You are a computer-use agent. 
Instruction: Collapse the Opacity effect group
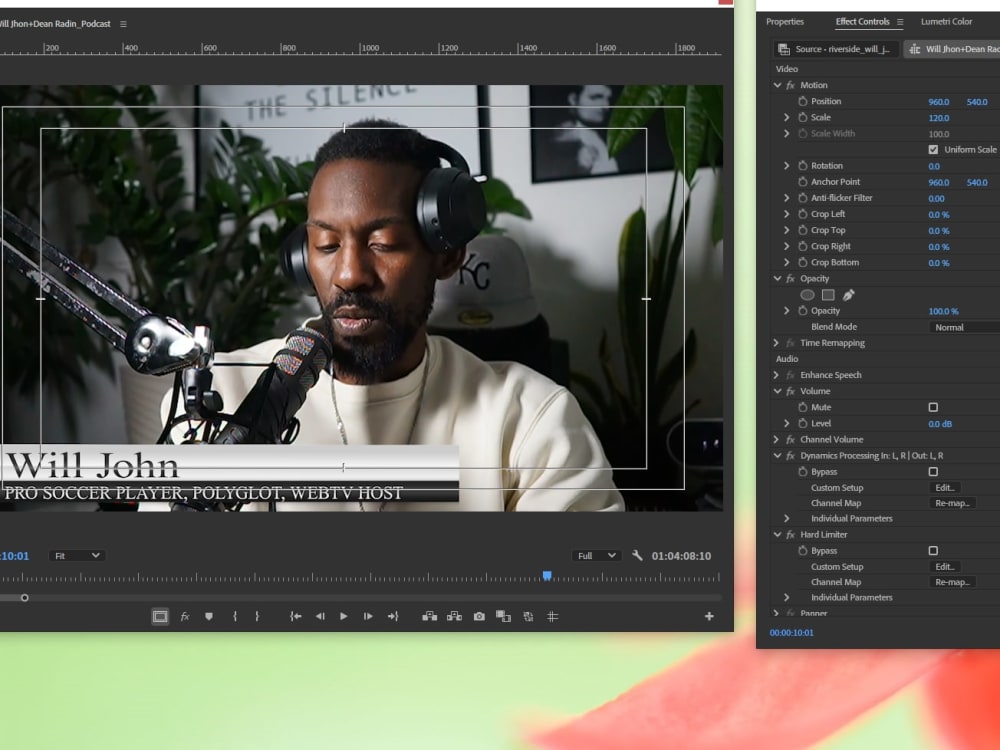pyautogui.click(x=777, y=279)
